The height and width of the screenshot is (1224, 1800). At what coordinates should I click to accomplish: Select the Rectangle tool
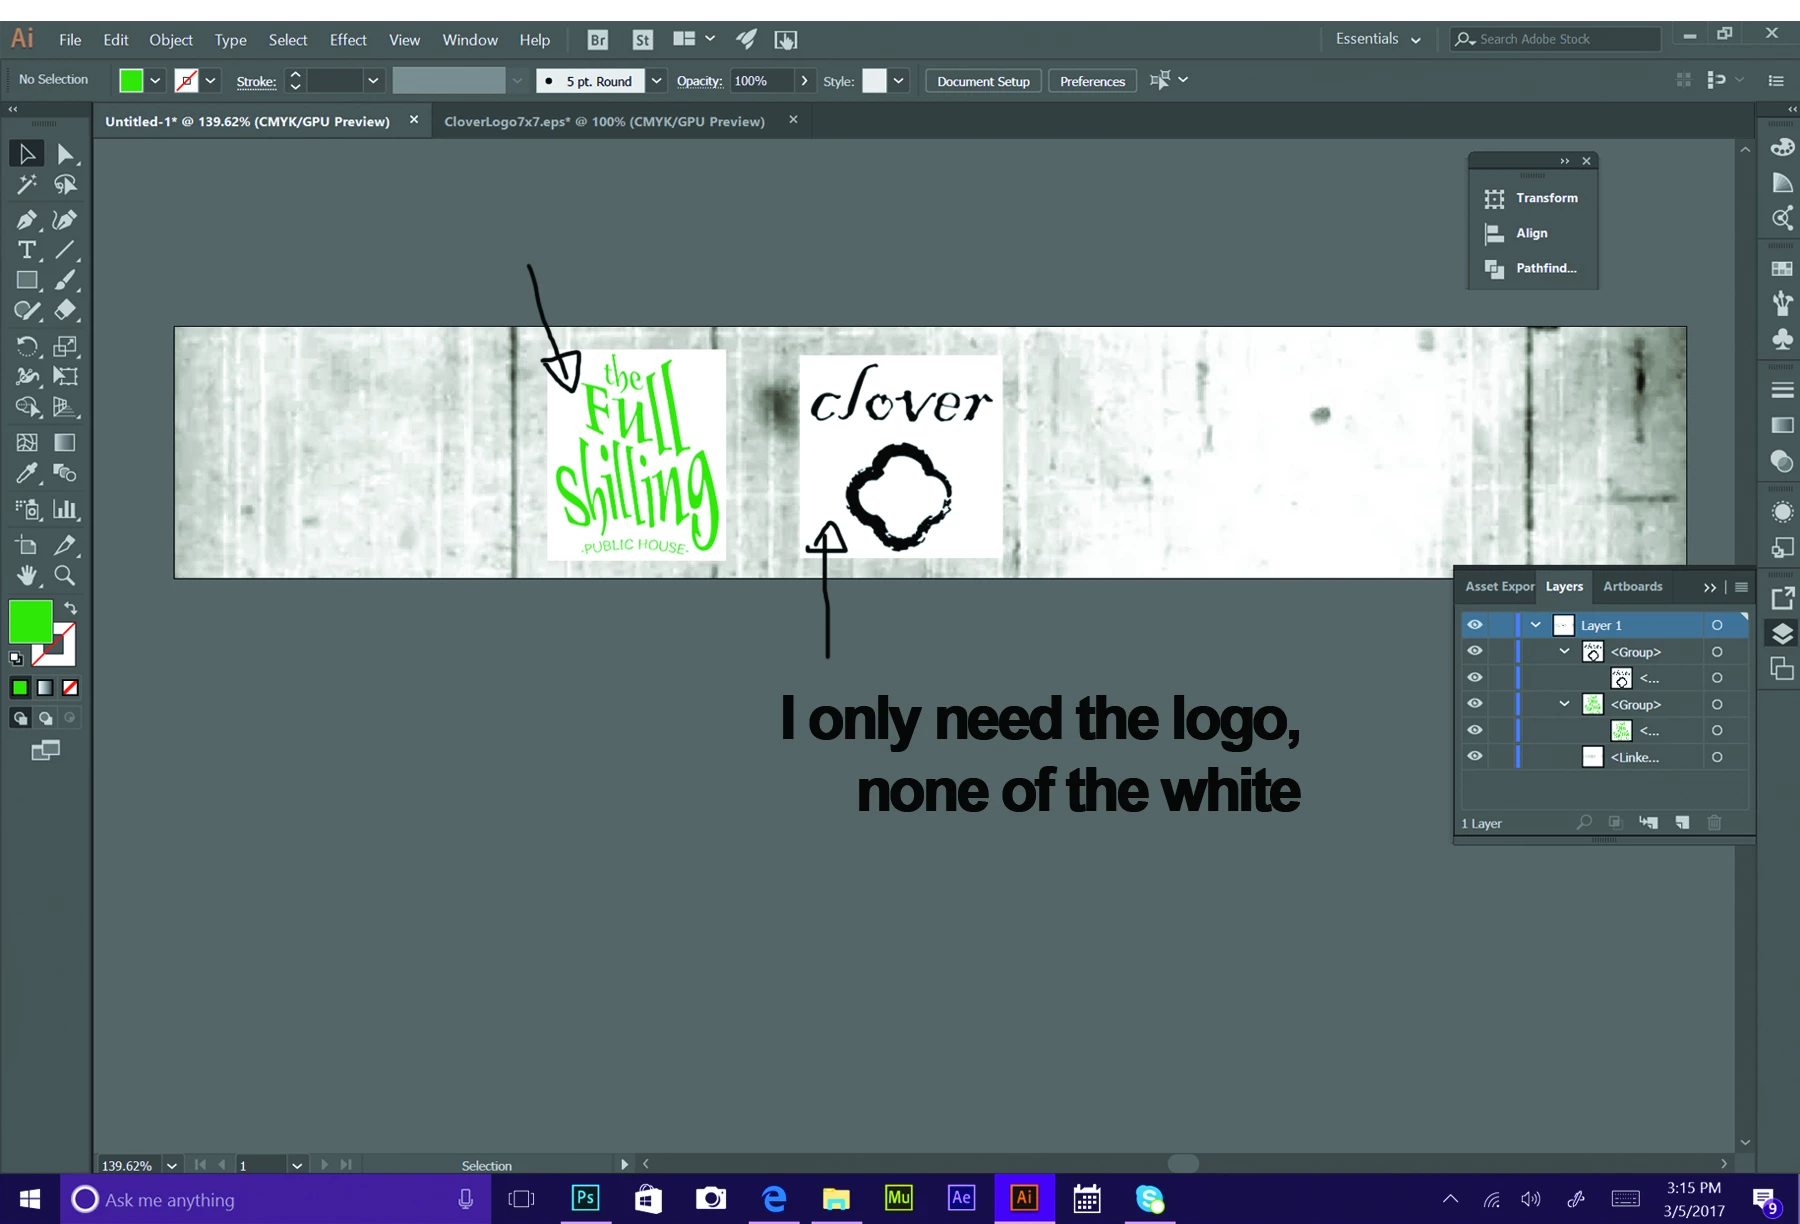pos(27,281)
